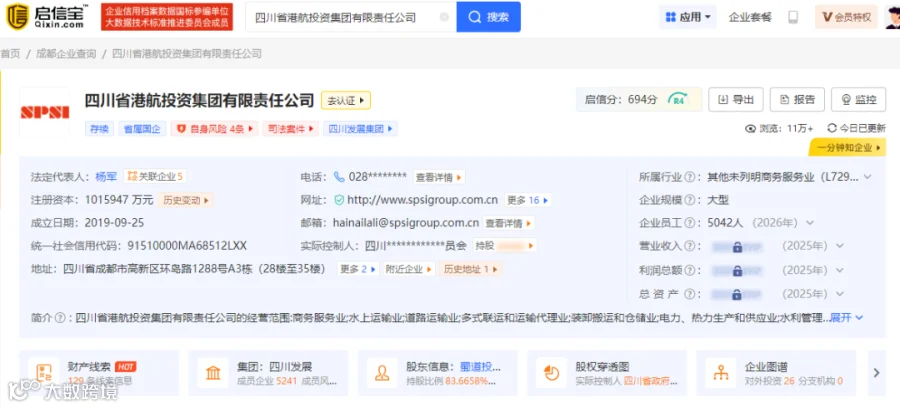Open 会员特权 VIP button
The width and height of the screenshot is (900, 408).
pos(847,17)
